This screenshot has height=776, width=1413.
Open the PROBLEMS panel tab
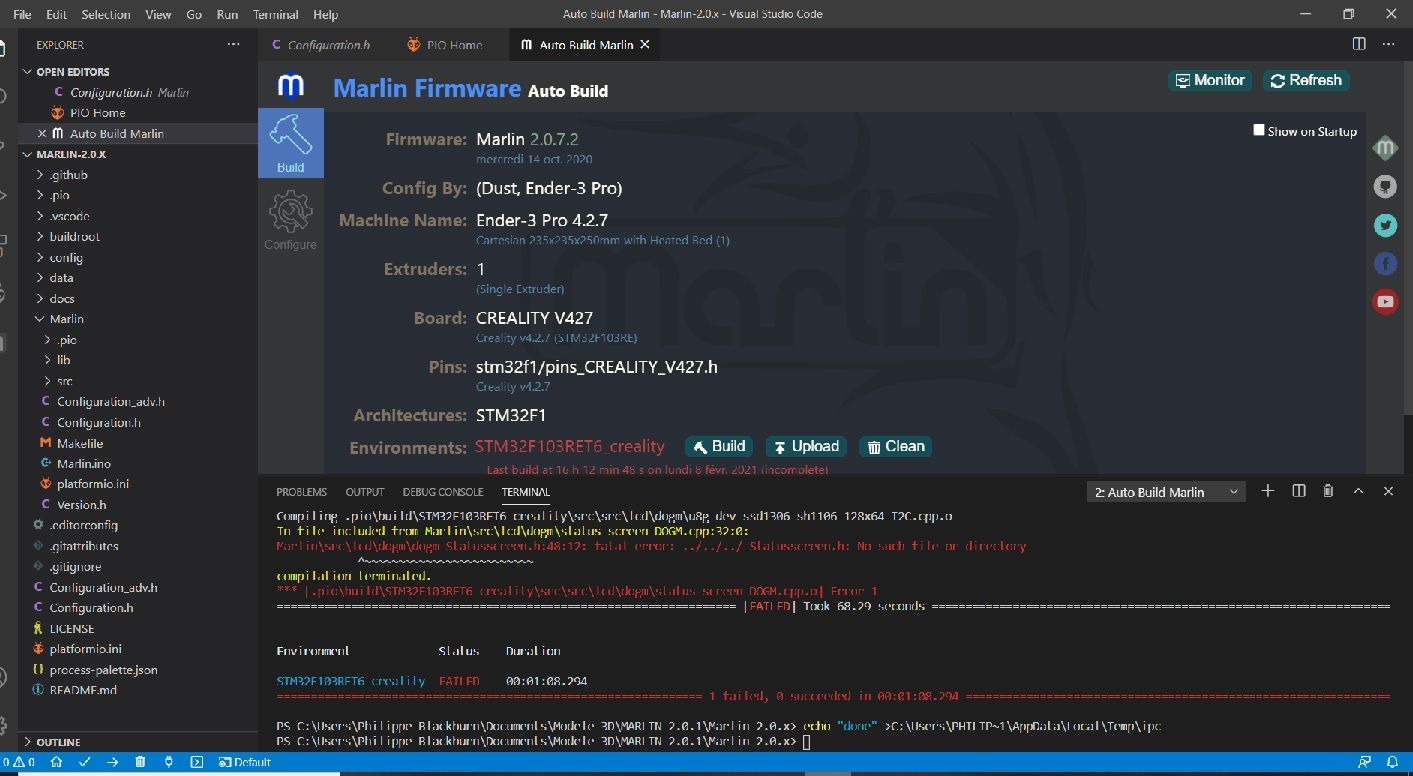(301, 492)
